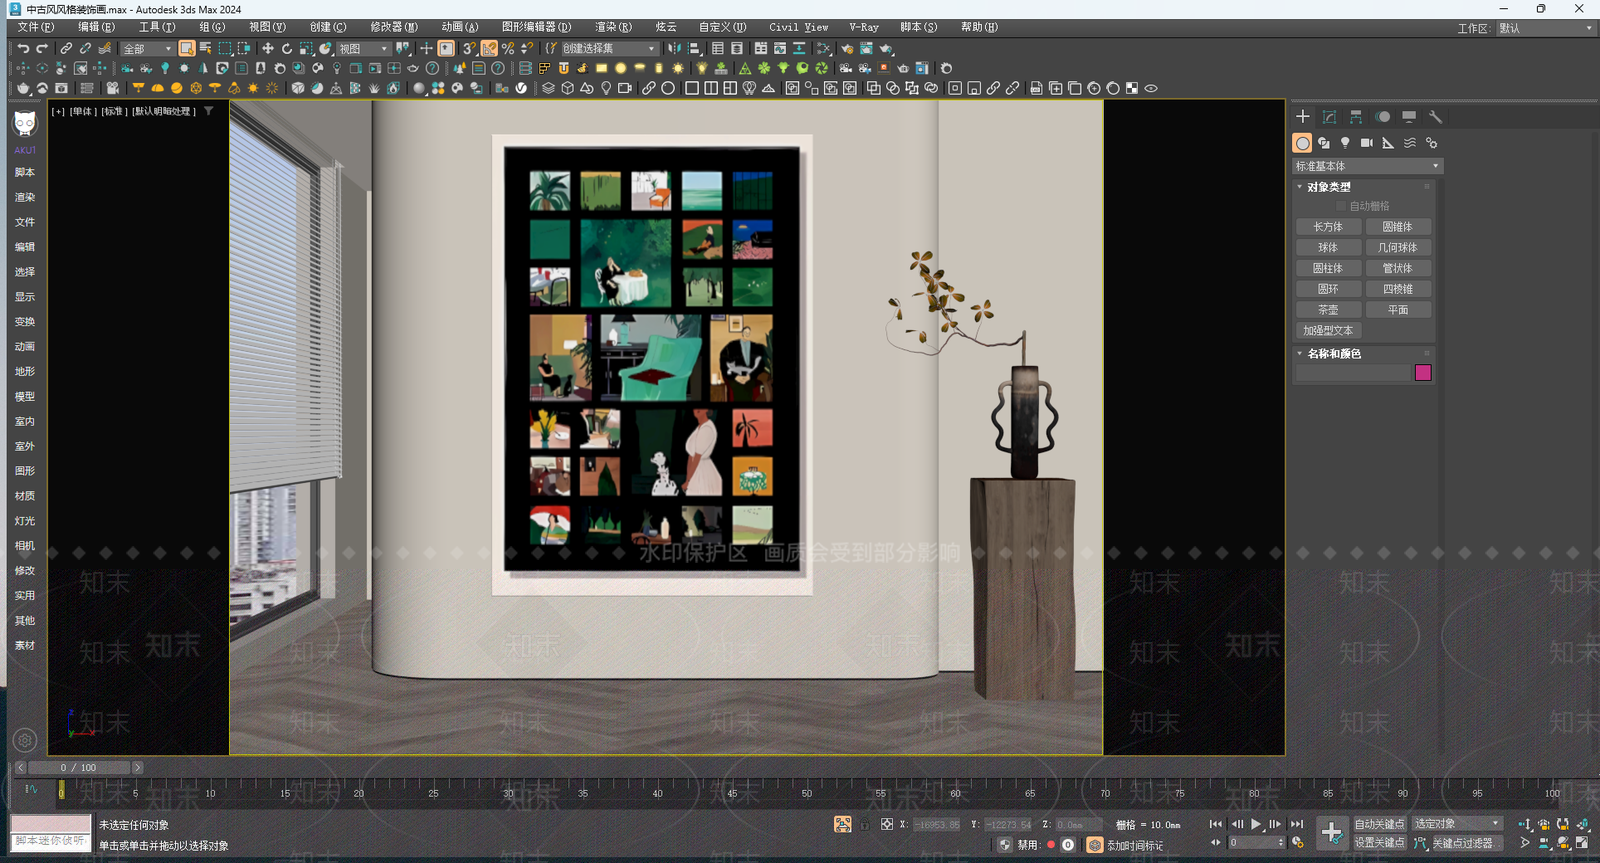Screen dimensions: 1600x863
Task: Open the Create tab plus icon
Action: pyautogui.click(x=1302, y=117)
